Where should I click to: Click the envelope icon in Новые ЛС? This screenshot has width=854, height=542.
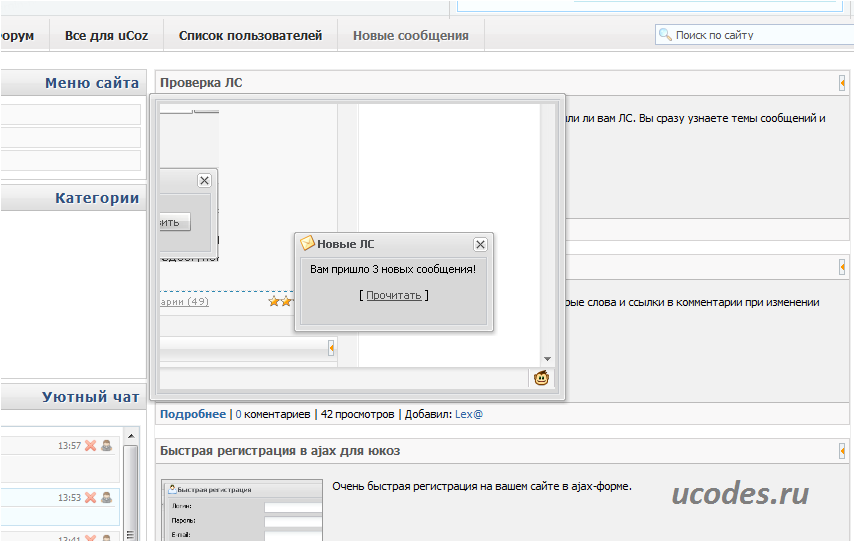pos(307,243)
